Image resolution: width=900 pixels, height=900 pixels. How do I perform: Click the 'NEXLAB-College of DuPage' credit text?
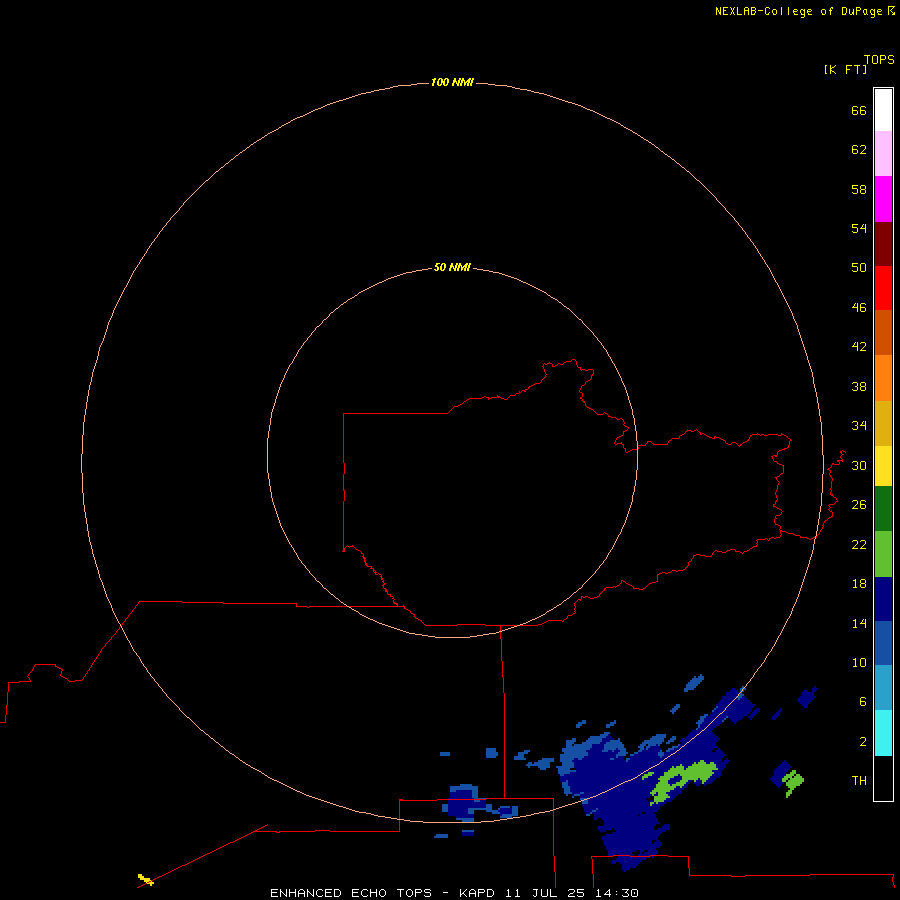coord(798,11)
